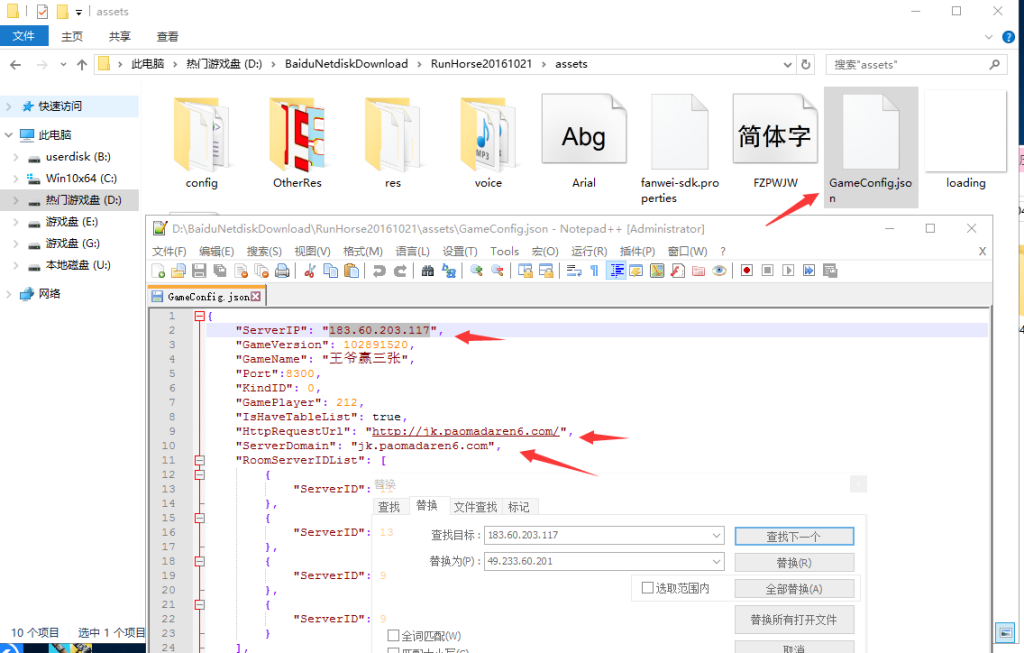Check the 全词匹配(W) option

pos(393,635)
